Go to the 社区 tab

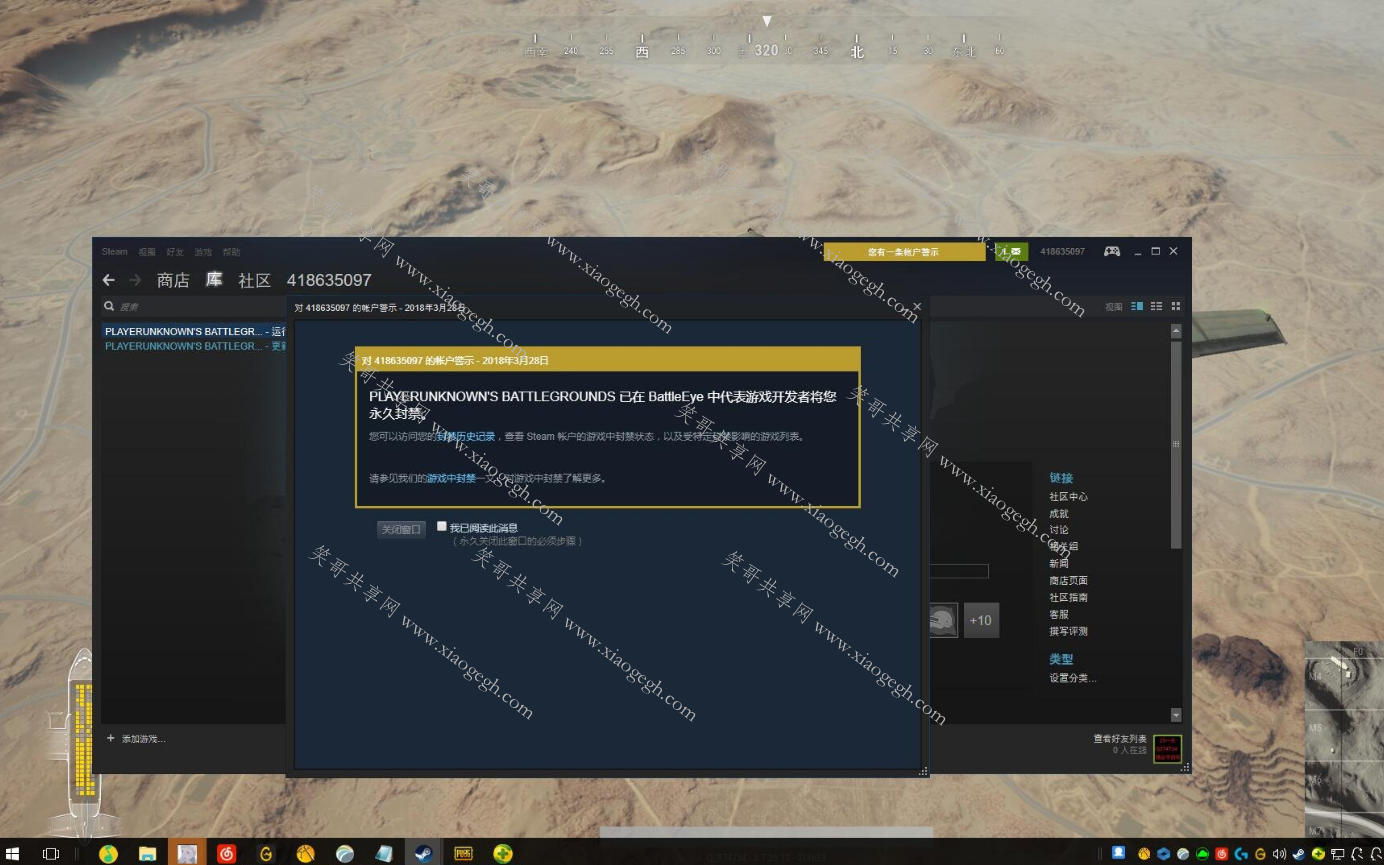[254, 280]
